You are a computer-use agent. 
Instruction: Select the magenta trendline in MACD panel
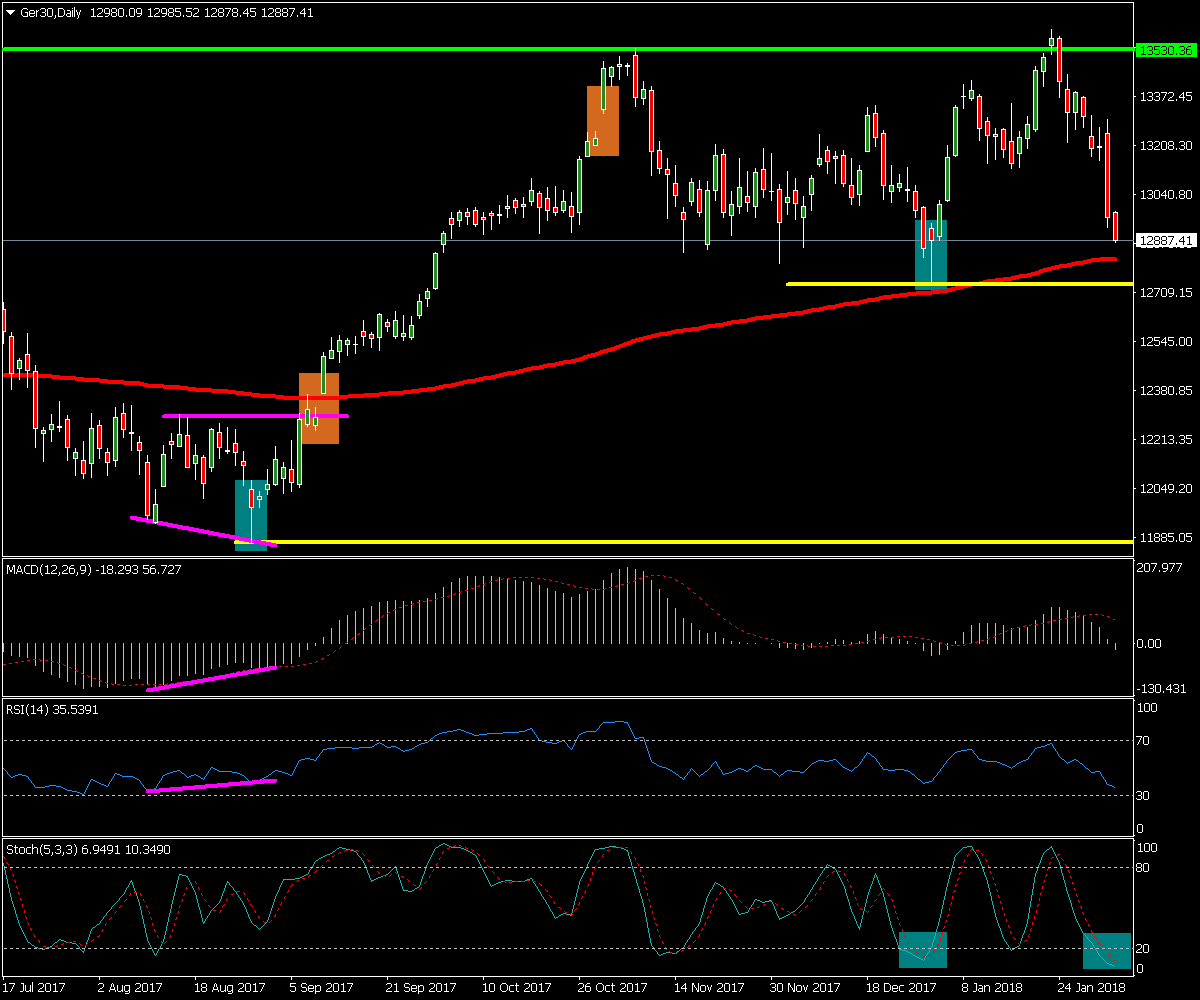[211, 678]
